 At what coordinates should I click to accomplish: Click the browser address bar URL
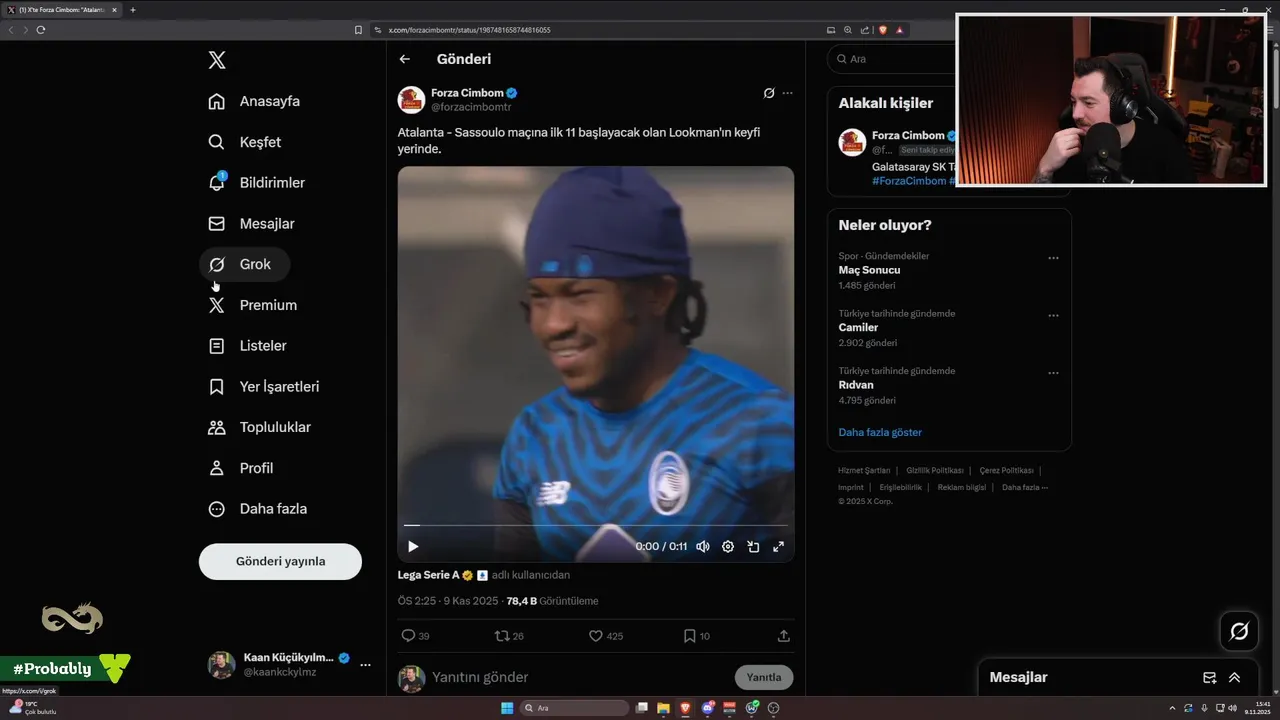(x=469, y=30)
